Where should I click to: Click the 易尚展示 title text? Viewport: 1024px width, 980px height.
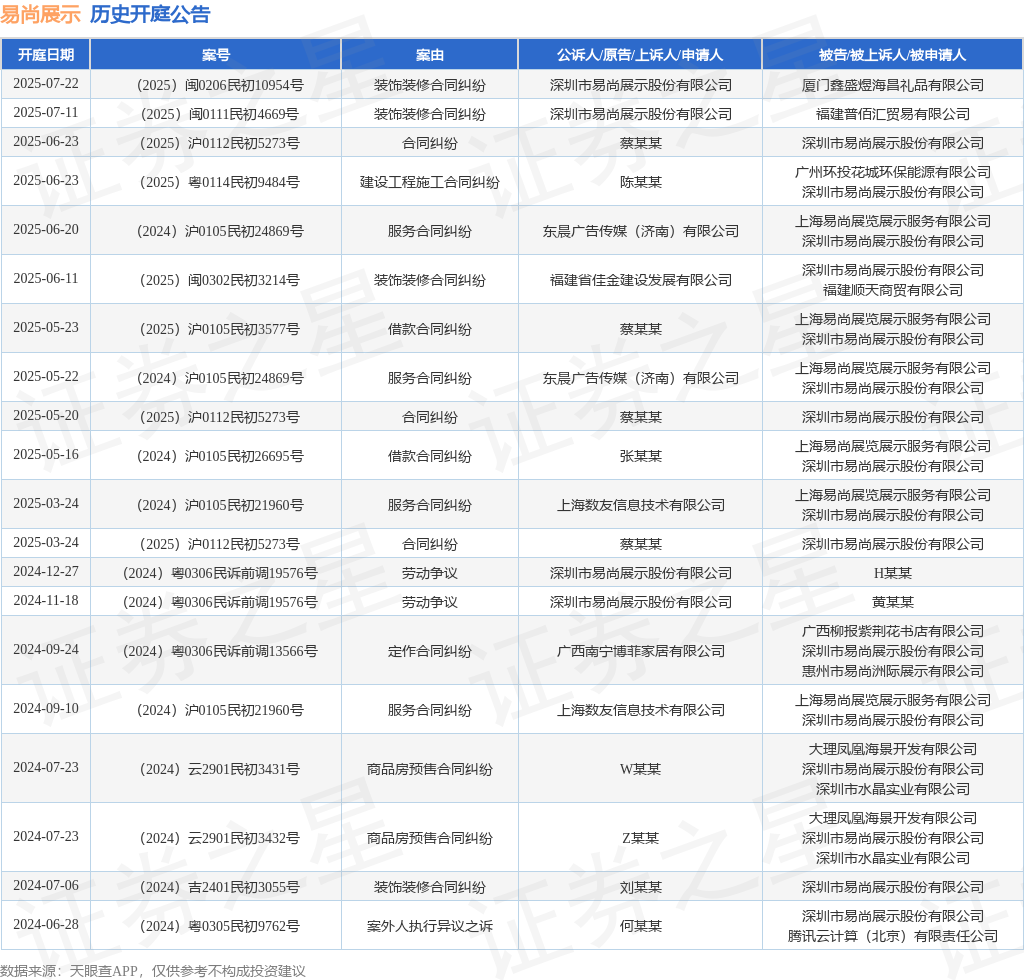[40, 14]
